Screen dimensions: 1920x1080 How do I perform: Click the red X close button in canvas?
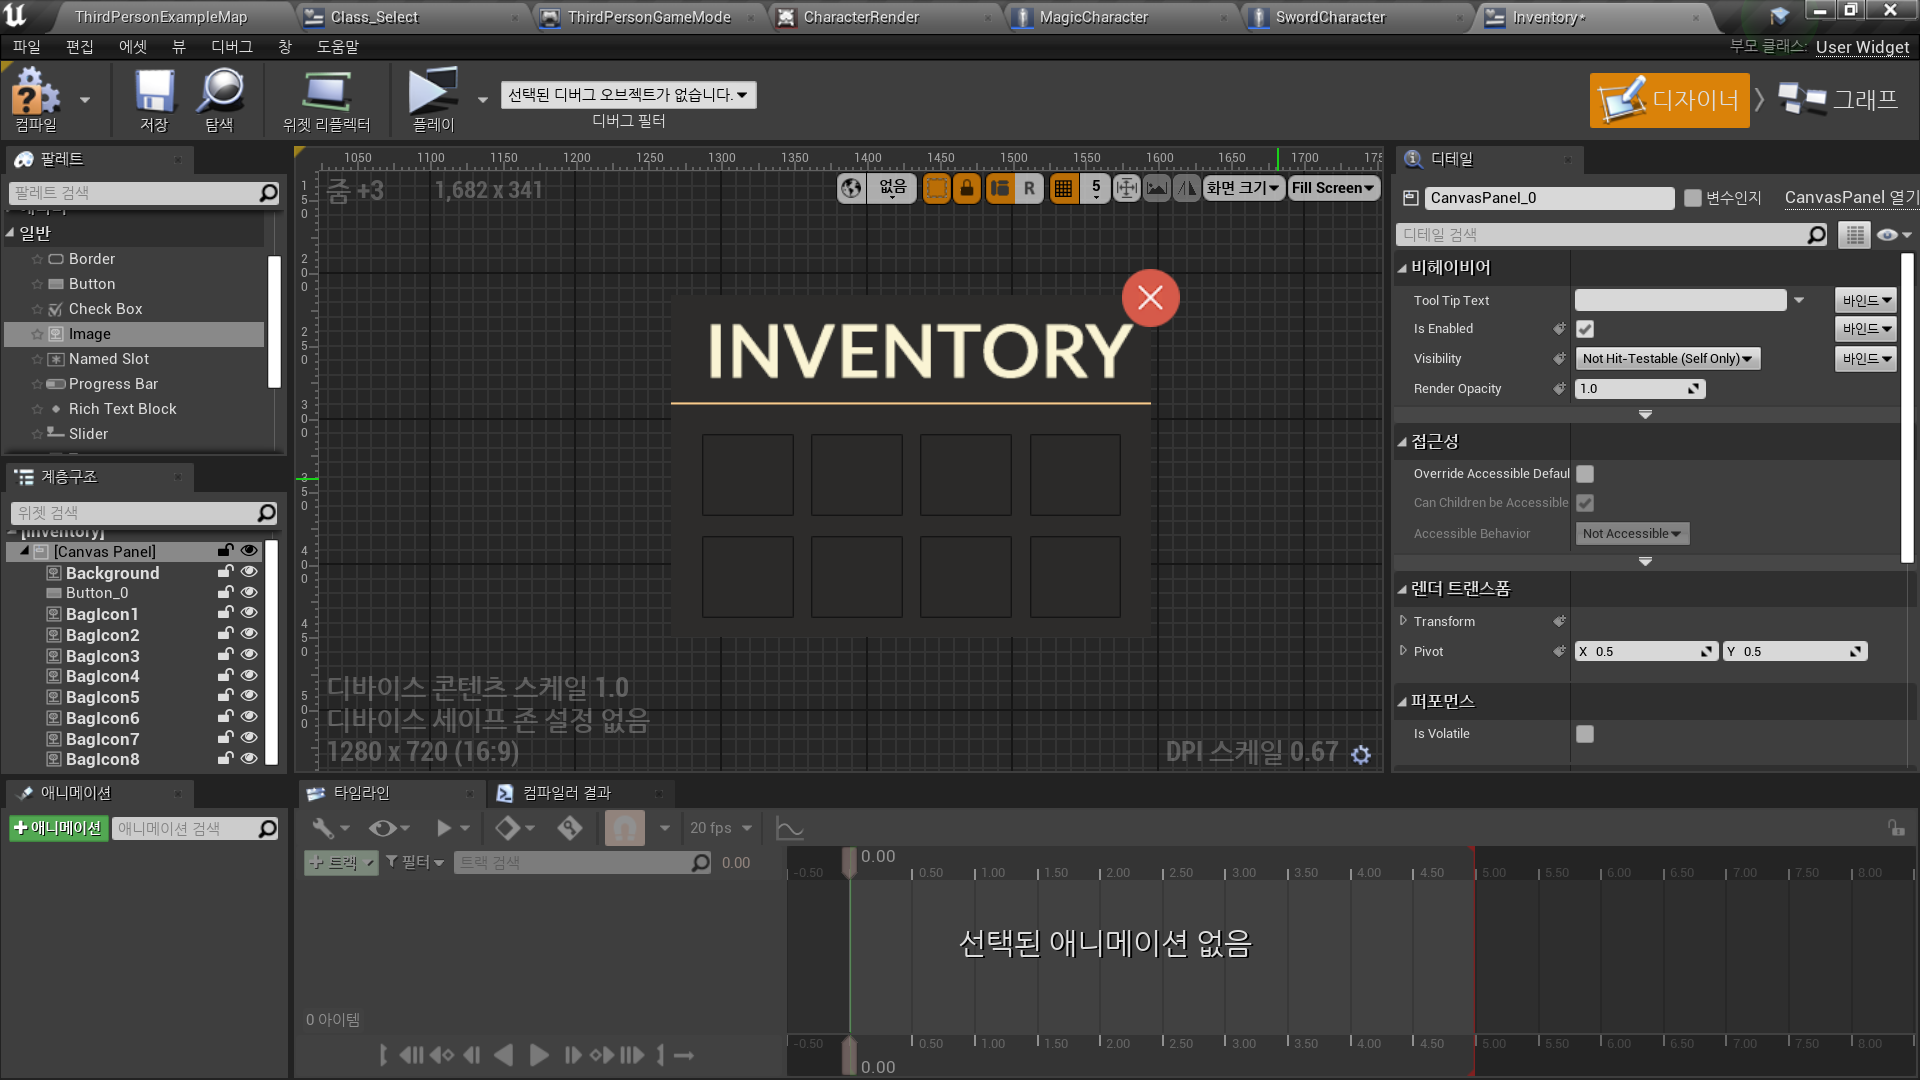pos(1150,297)
